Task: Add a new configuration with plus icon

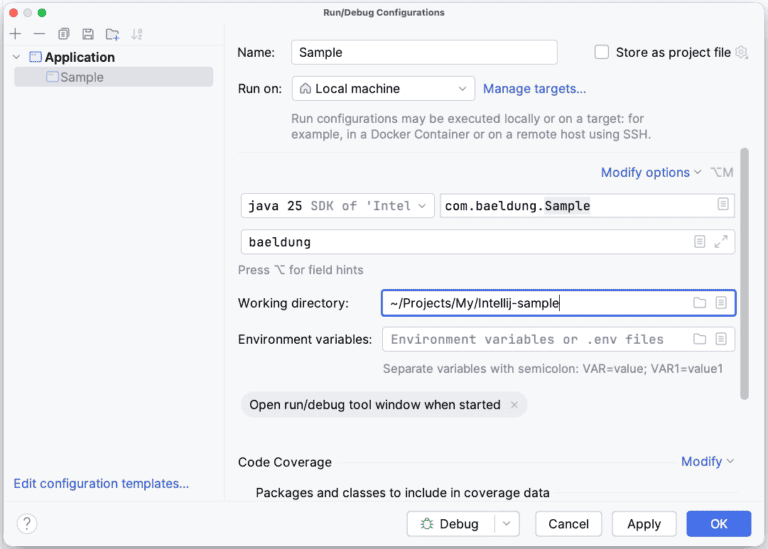Action: coord(15,34)
